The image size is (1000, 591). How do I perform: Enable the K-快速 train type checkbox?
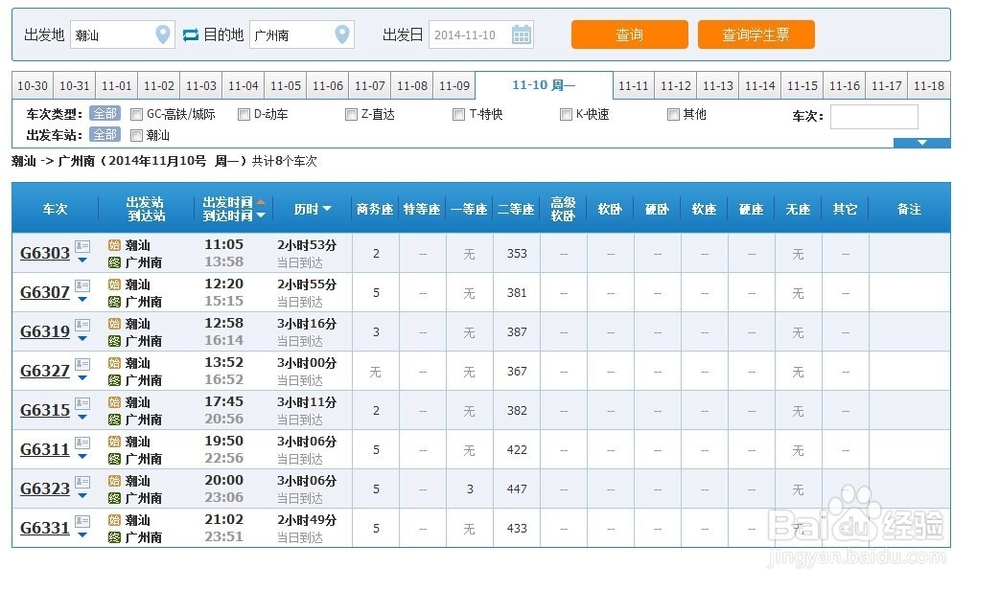(566, 114)
